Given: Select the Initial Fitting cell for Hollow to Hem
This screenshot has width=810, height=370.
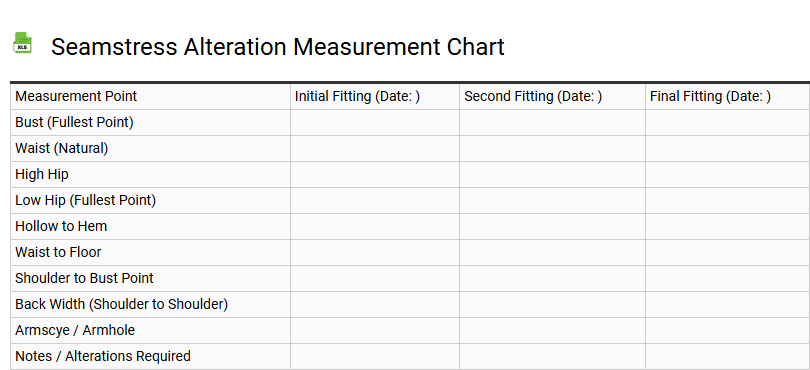Looking at the screenshot, I should [x=375, y=226].
